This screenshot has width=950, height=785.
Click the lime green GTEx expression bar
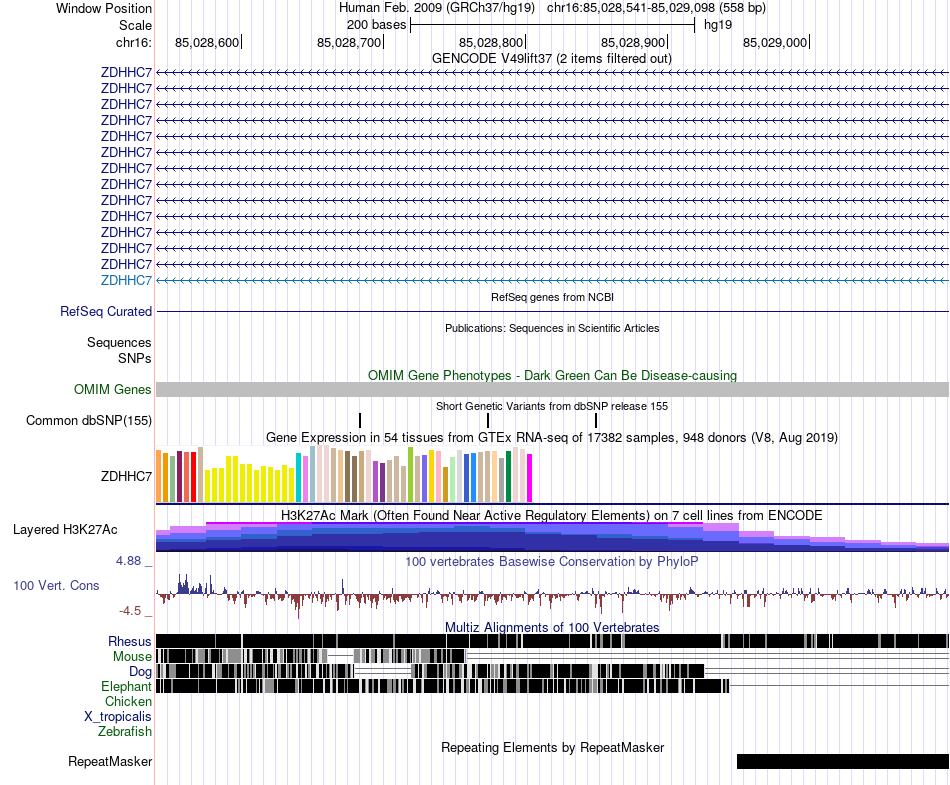tap(410, 475)
